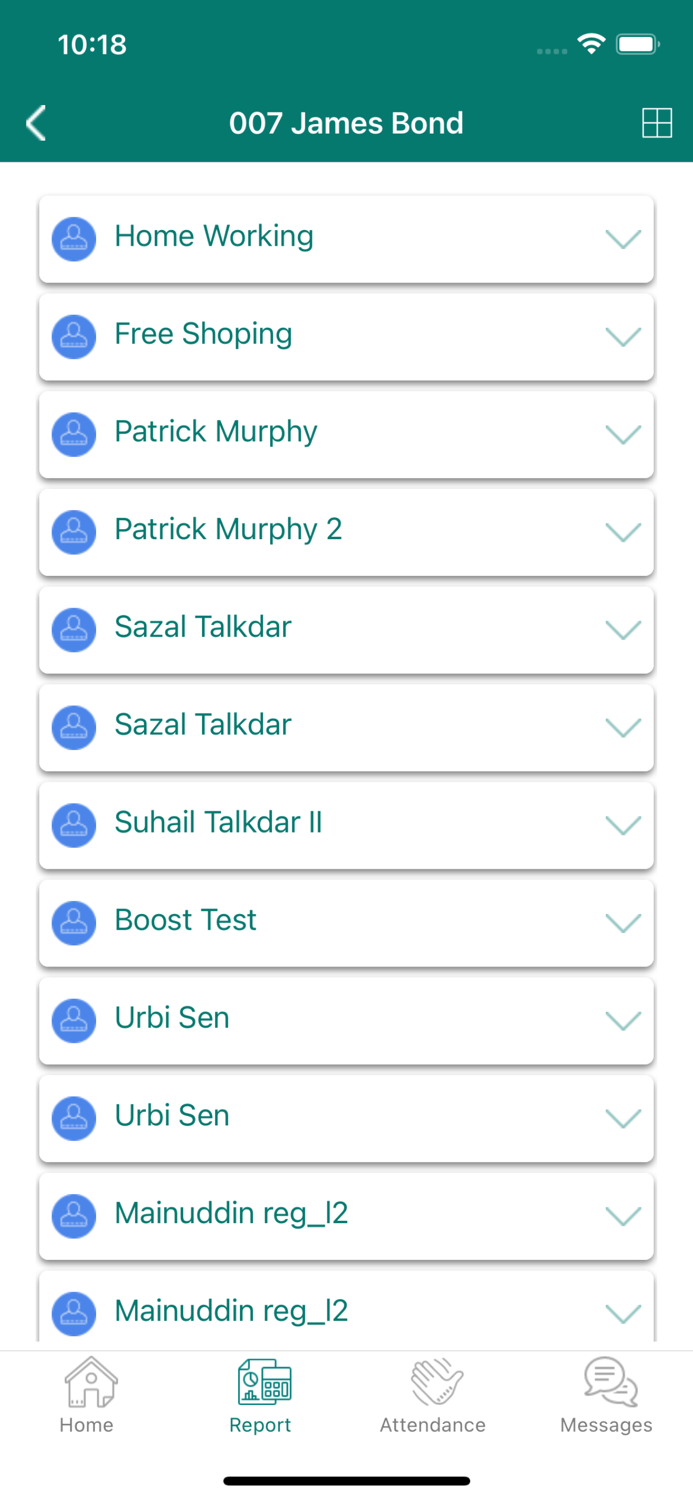693x1500 pixels.
Task: Switch to the Report tab
Action: pyautogui.click(x=261, y=1396)
